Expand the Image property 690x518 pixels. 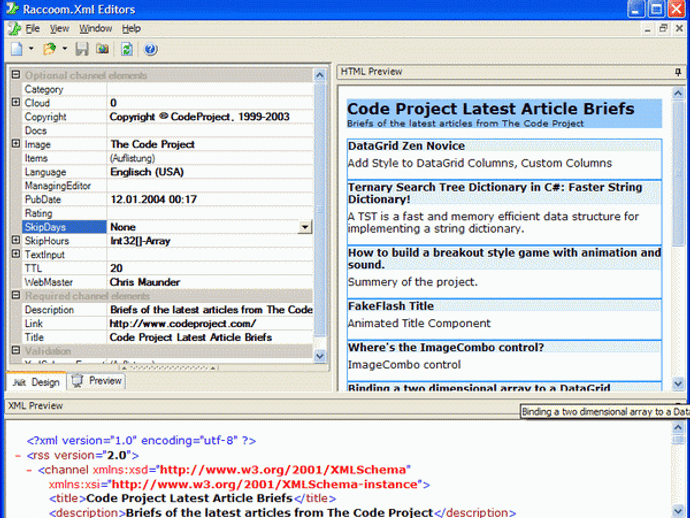(16, 143)
